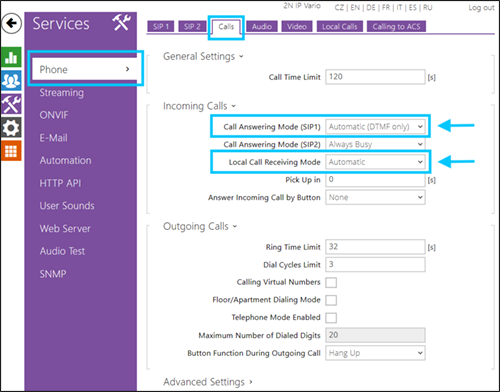This screenshot has height=392, width=500.
Task: Open Web Server in Services menu
Action: (x=65, y=228)
